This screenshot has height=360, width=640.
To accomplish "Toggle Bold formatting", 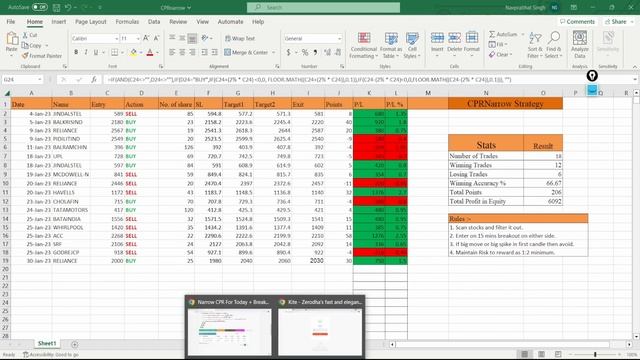I will [x=76, y=52].
